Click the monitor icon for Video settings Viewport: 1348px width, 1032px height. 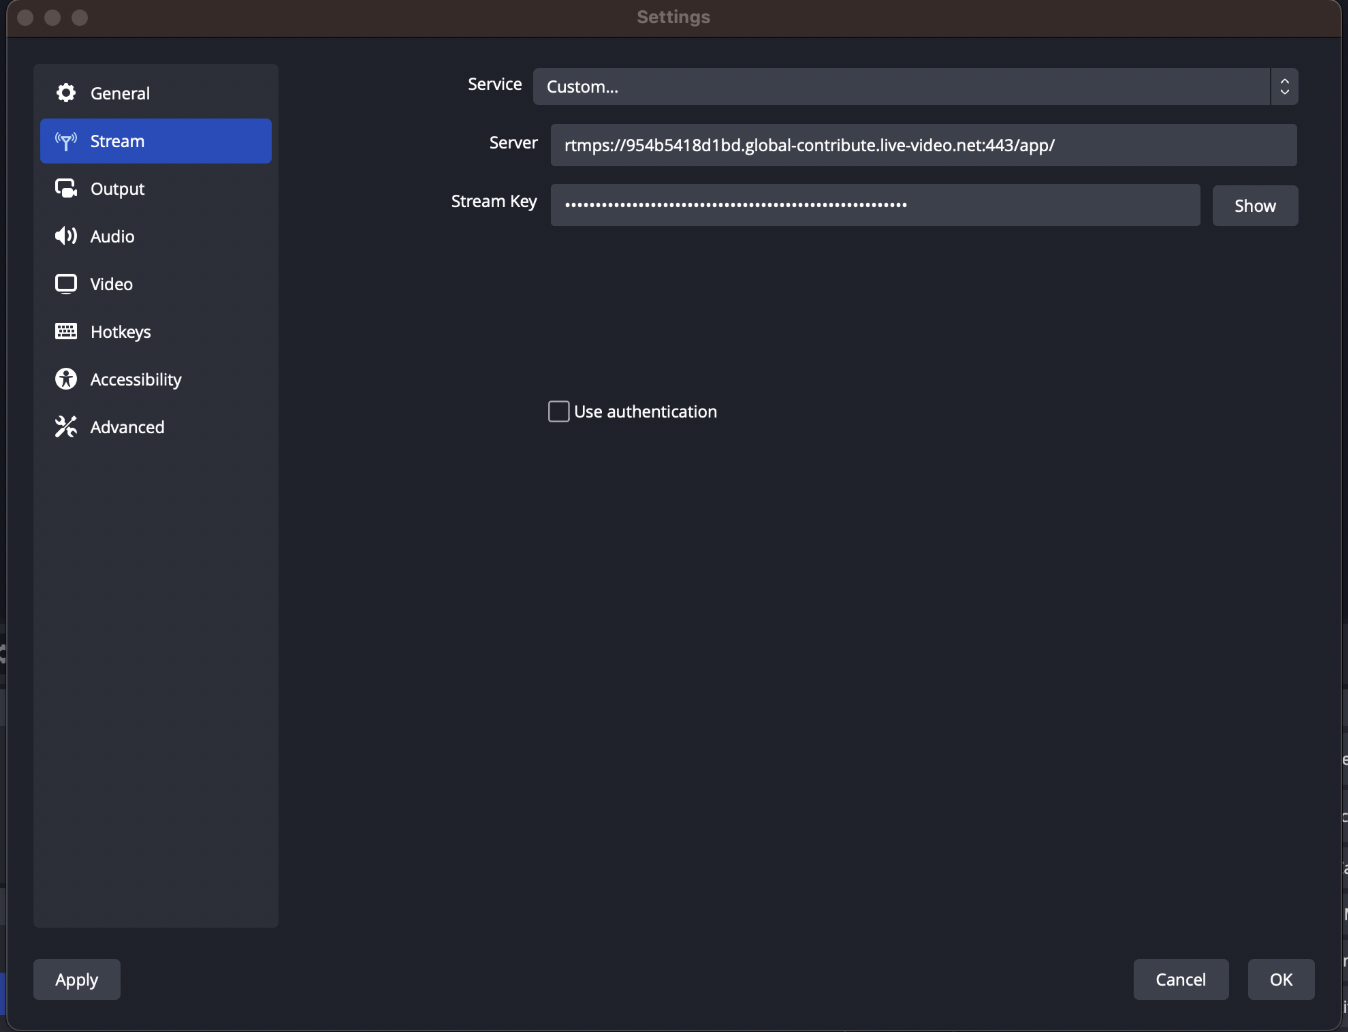coord(65,283)
